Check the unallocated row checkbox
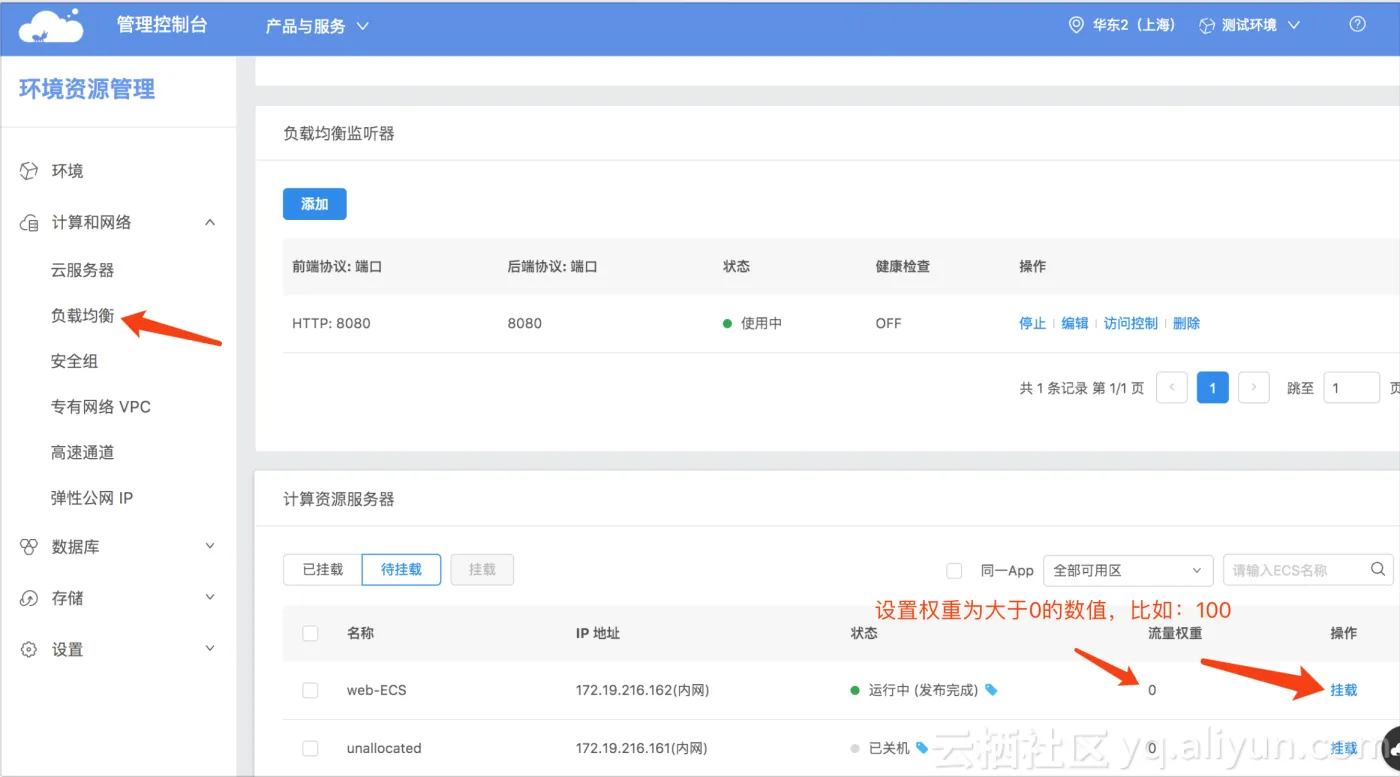Image resolution: width=1400 pixels, height=777 pixels. pos(310,748)
